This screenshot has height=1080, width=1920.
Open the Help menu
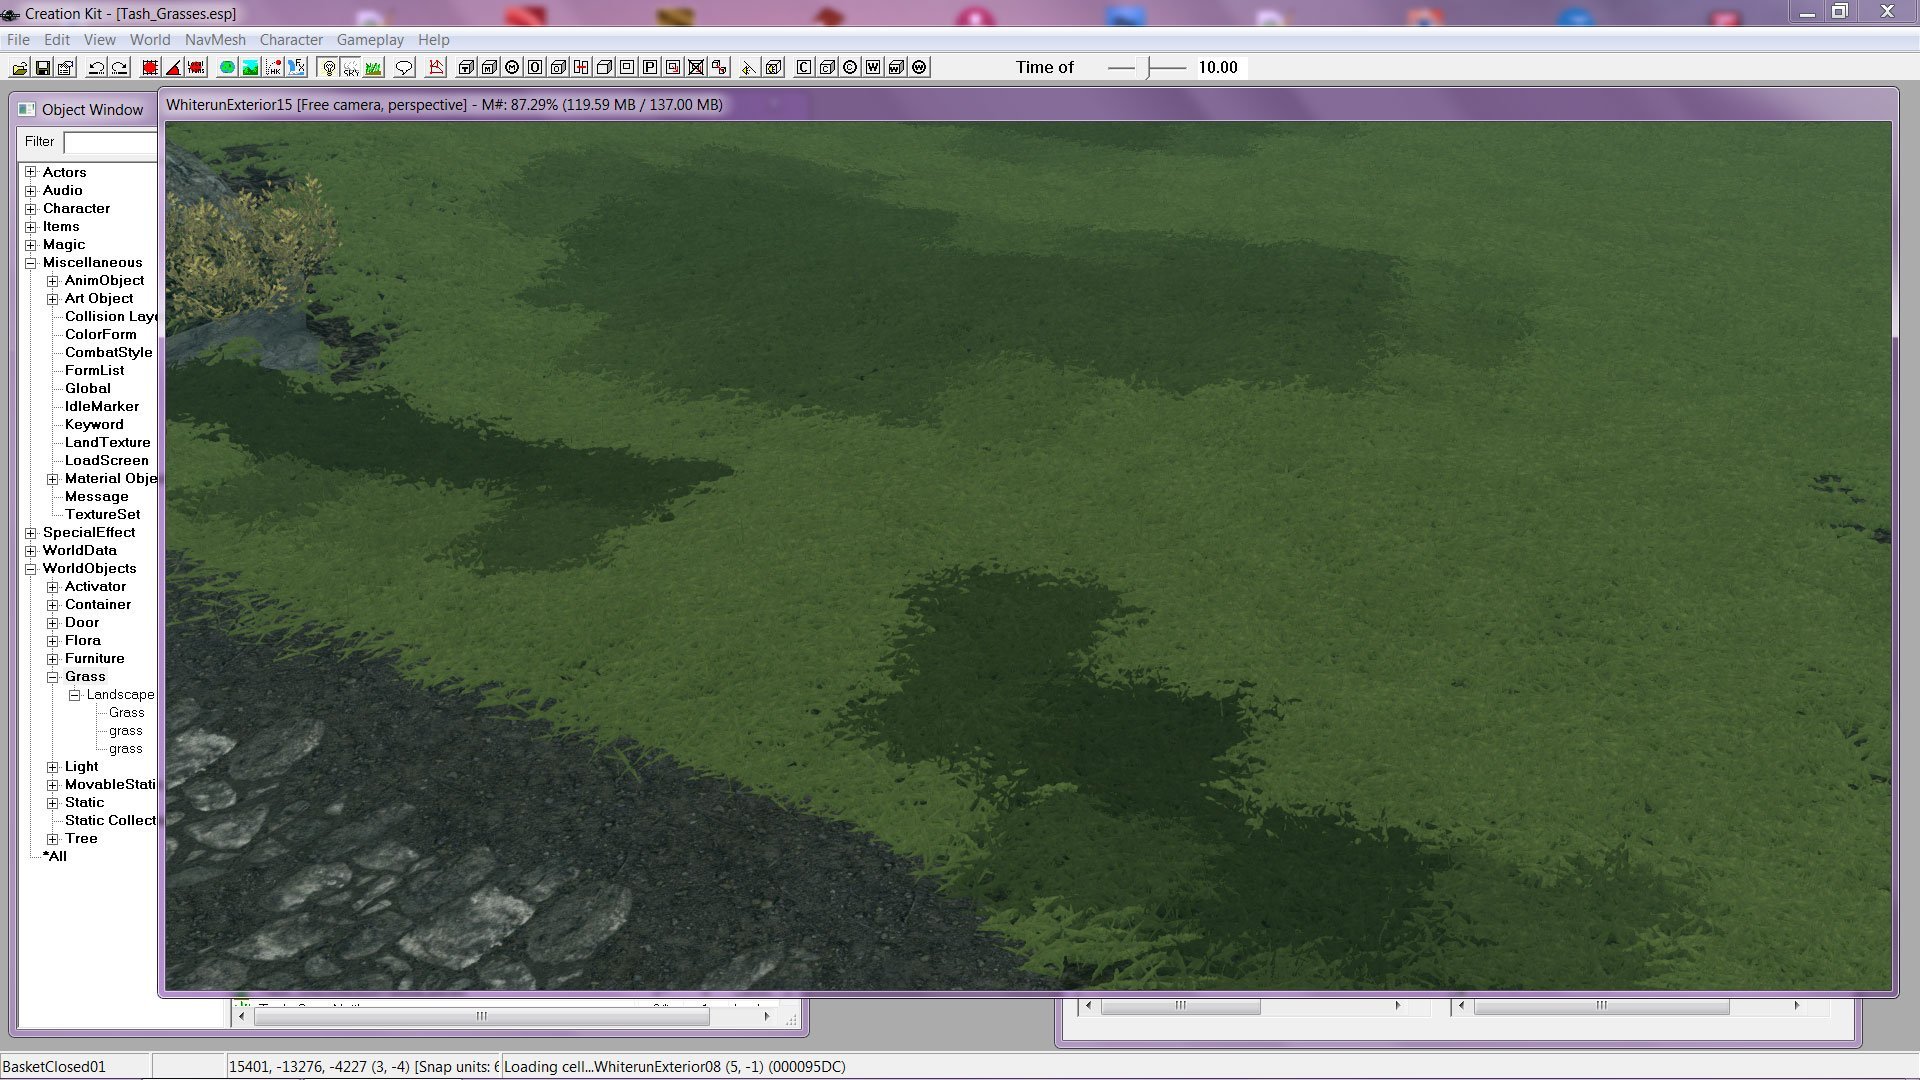434,40
